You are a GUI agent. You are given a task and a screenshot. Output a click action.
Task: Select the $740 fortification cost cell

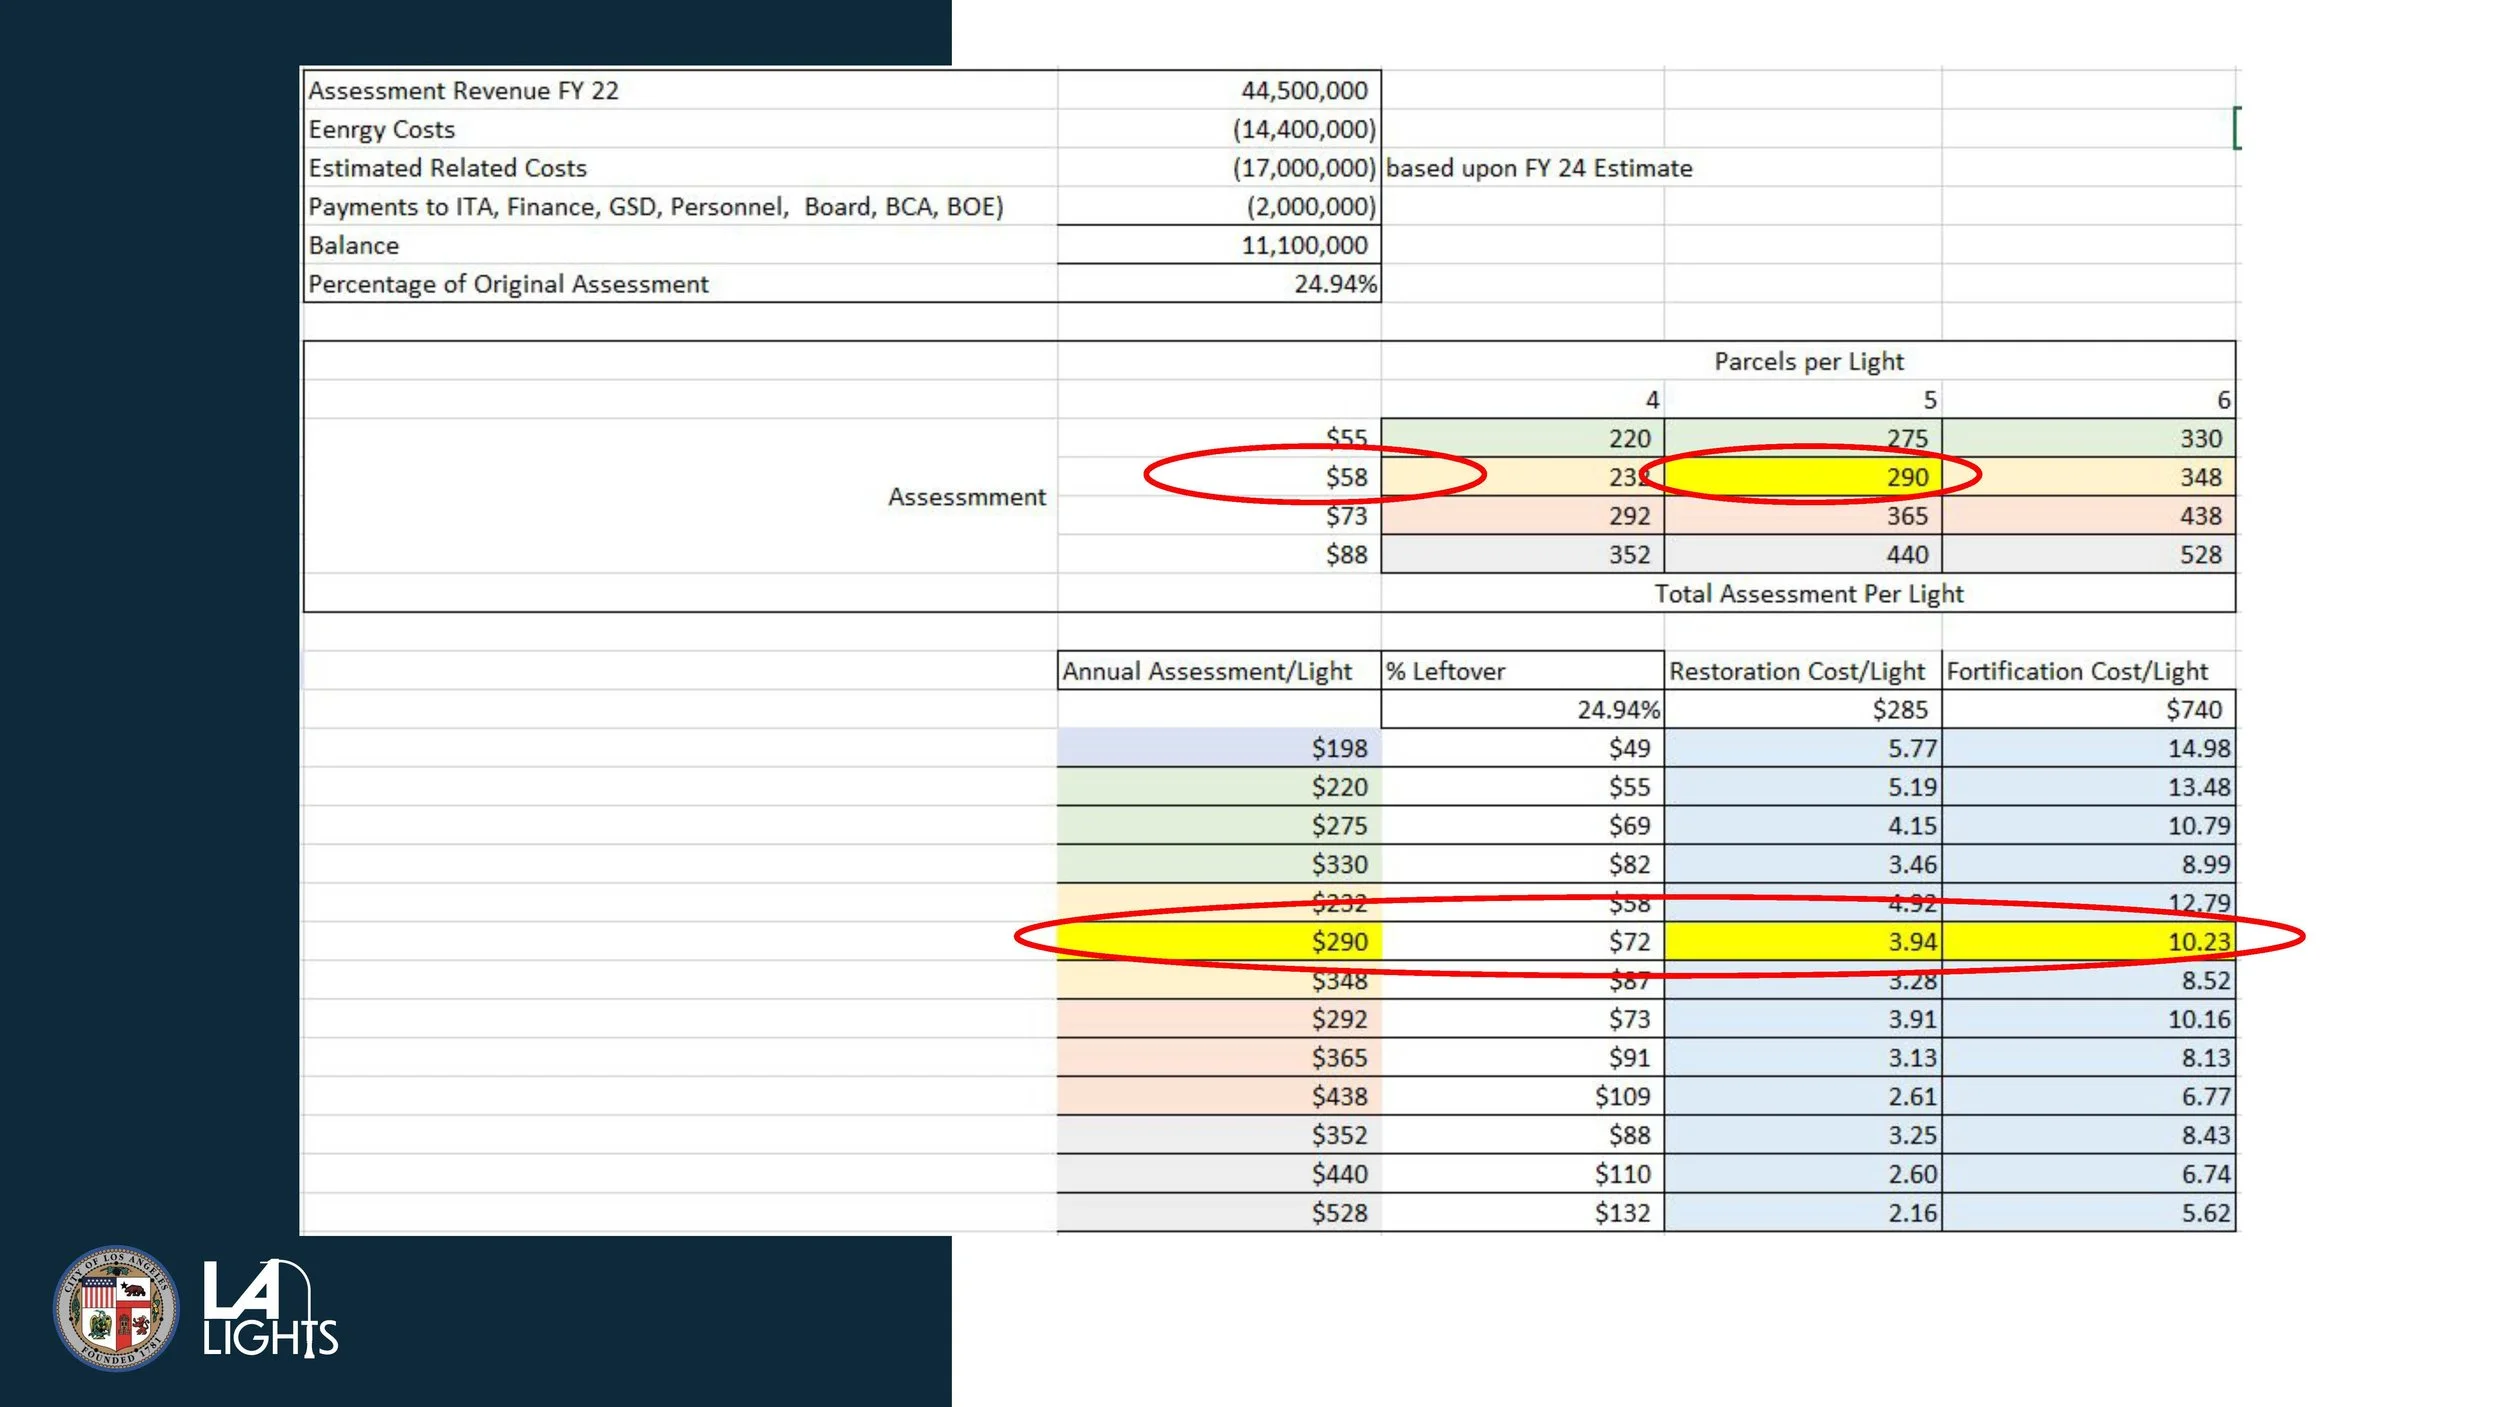(x=2089, y=709)
